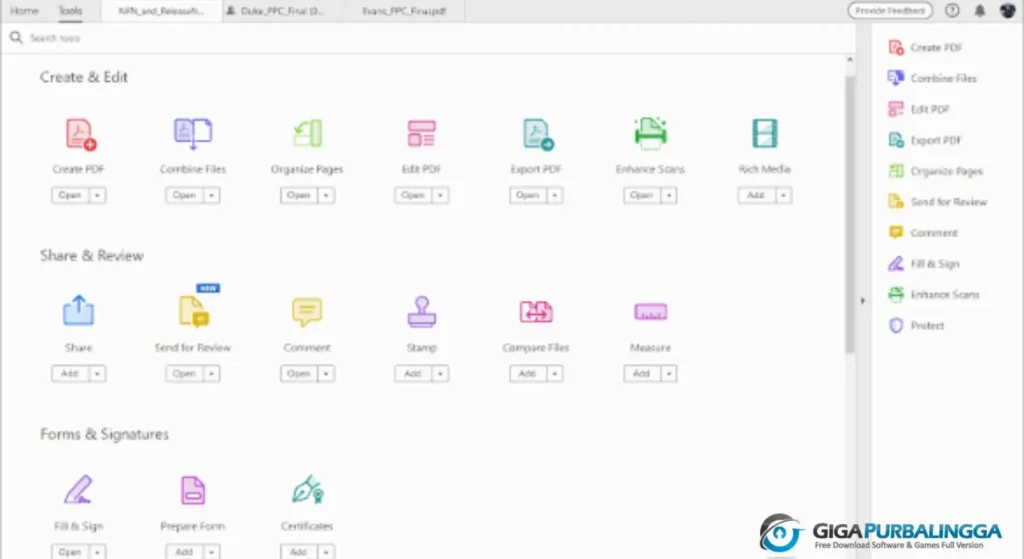Pick the Rich Media tool icon
Viewport: 1024px width, 559px height.
tap(764, 133)
